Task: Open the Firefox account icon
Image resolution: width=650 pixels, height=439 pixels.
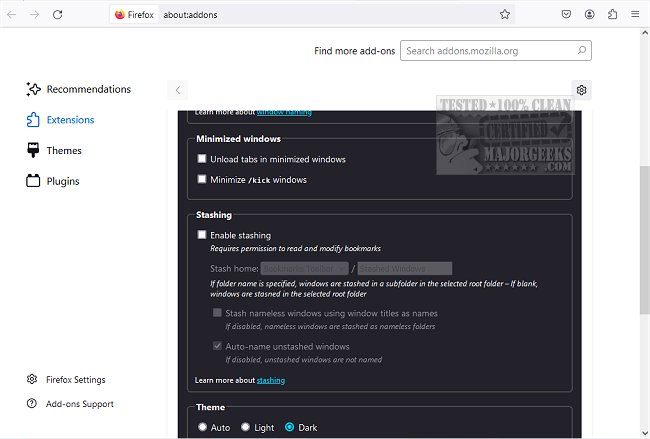Action: (x=590, y=15)
